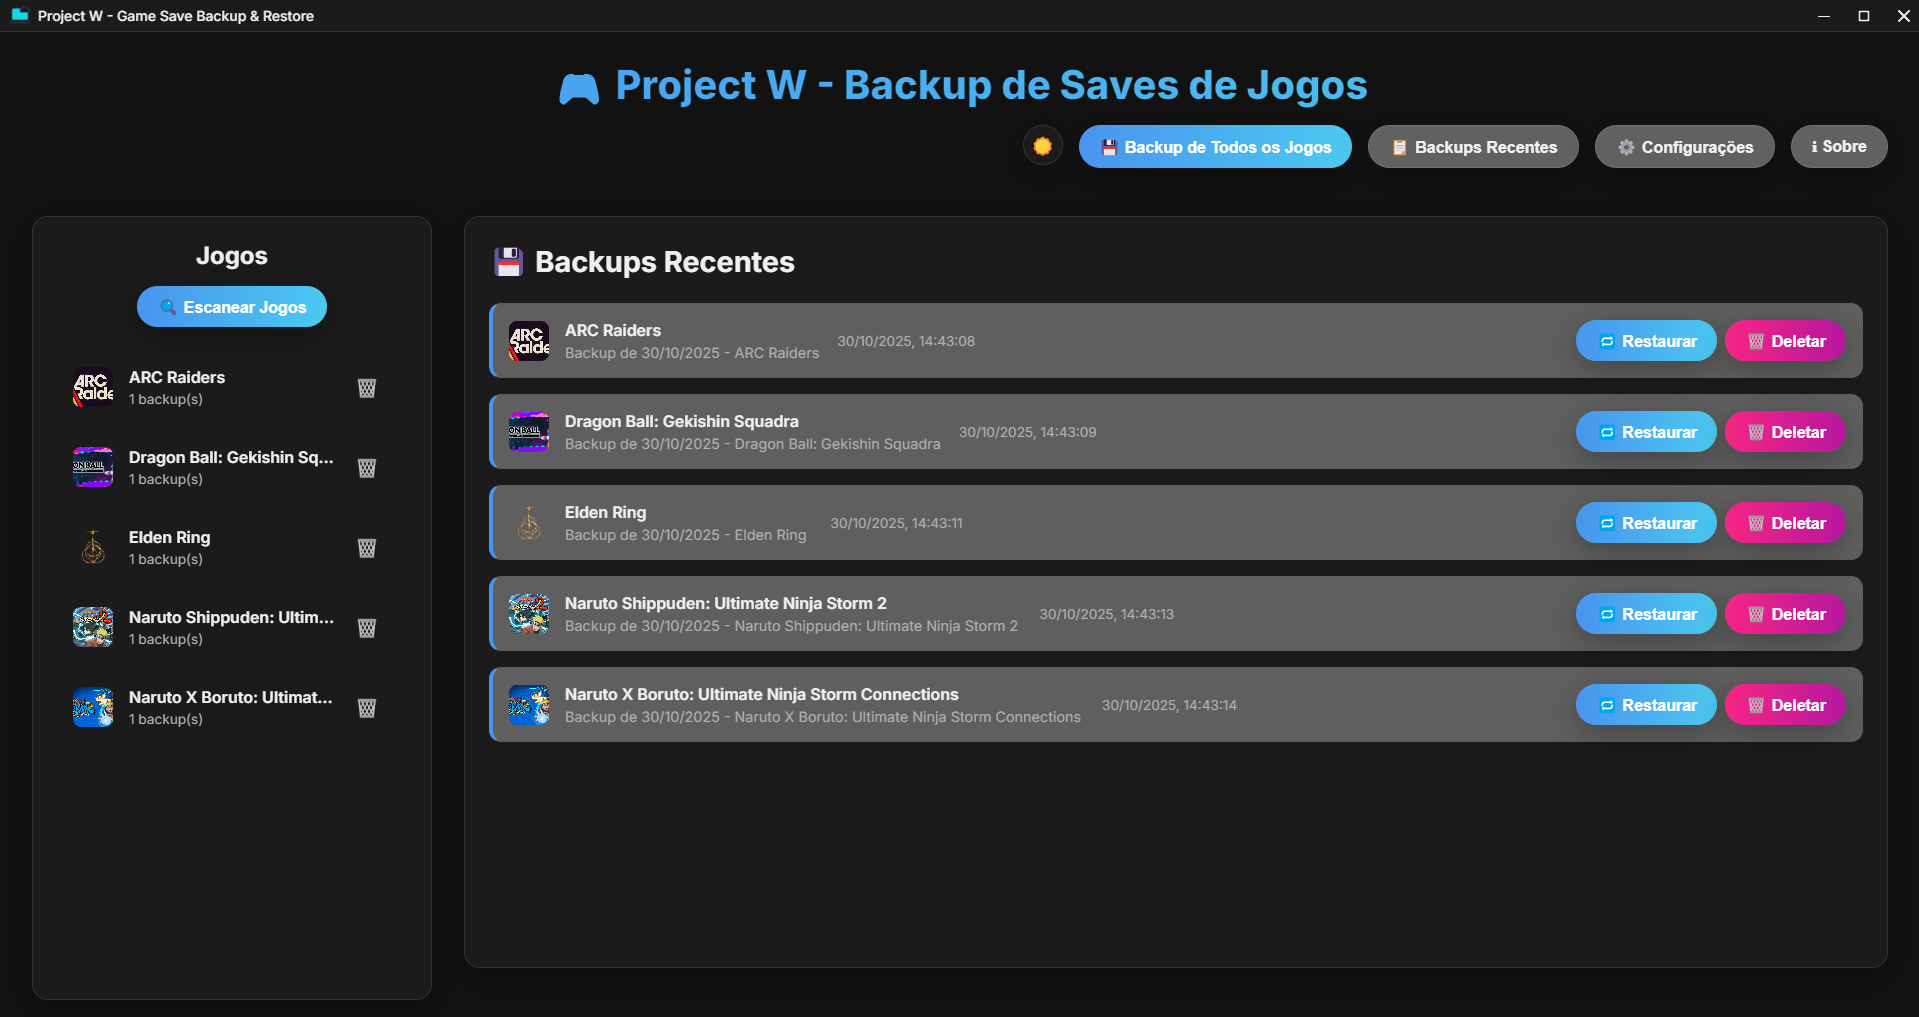Viewport: 1919px width, 1017px height.
Task: Delete the ARC Raiders backup entry
Action: [x=1785, y=341]
